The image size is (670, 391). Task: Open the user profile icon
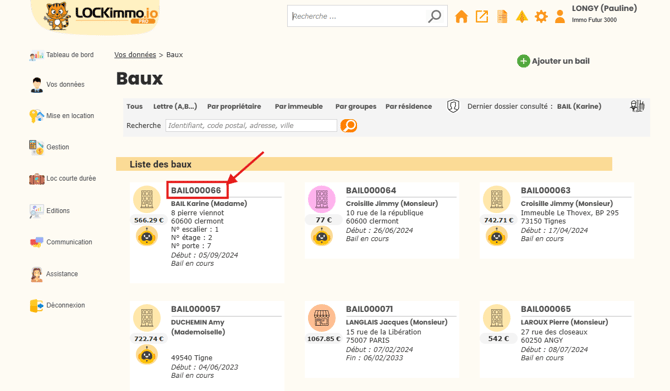560,17
